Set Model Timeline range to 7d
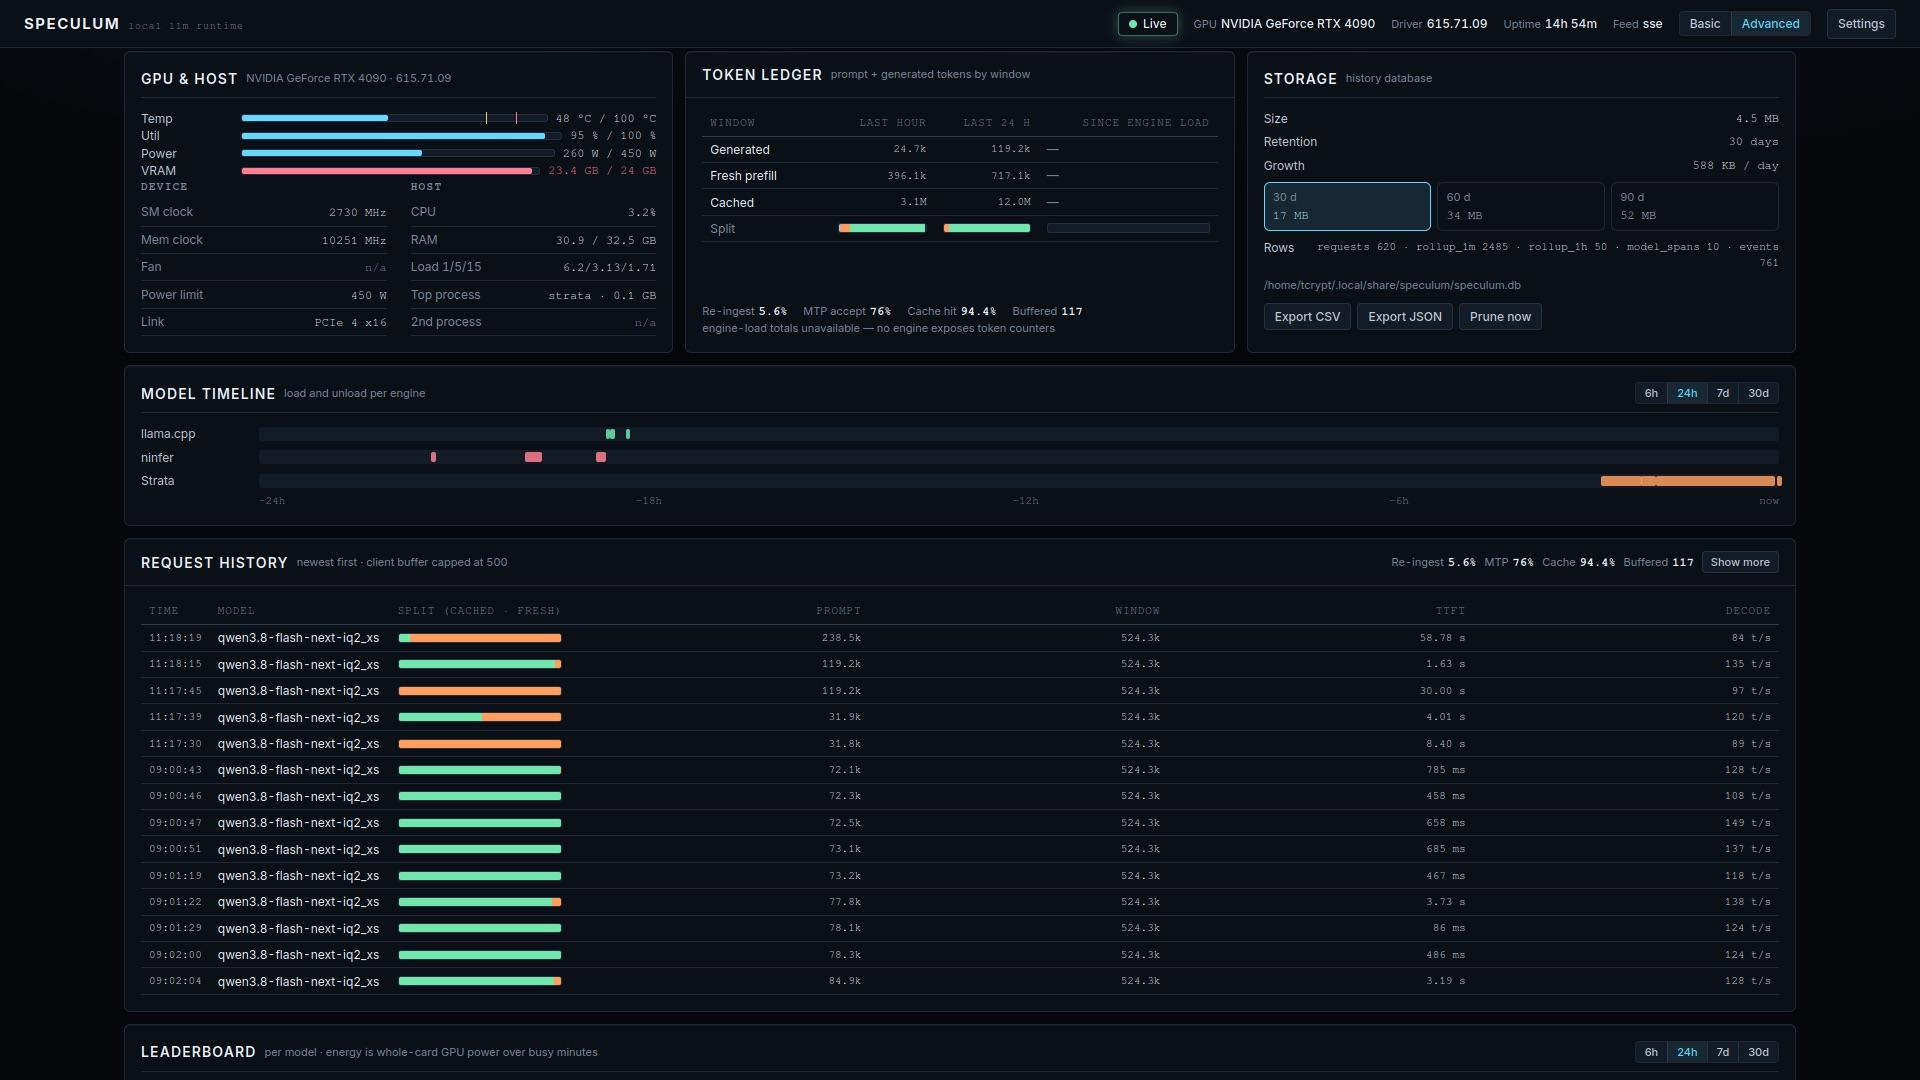Screen dimensions: 1920x1080 click(x=1722, y=394)
